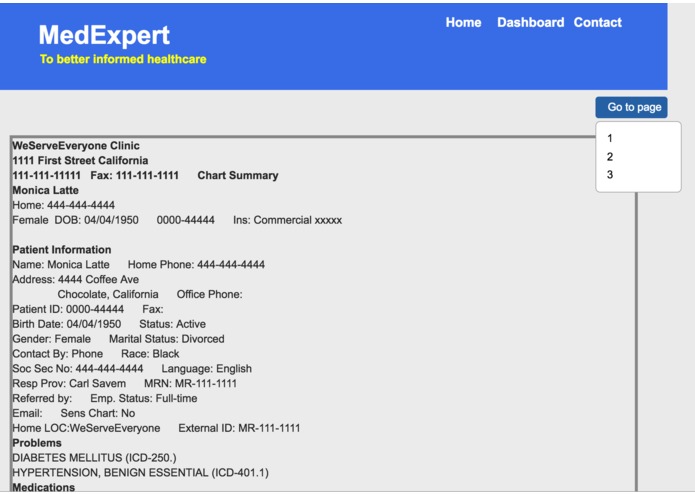Select page 3 from the dropdown list

(x=610, y=175)
